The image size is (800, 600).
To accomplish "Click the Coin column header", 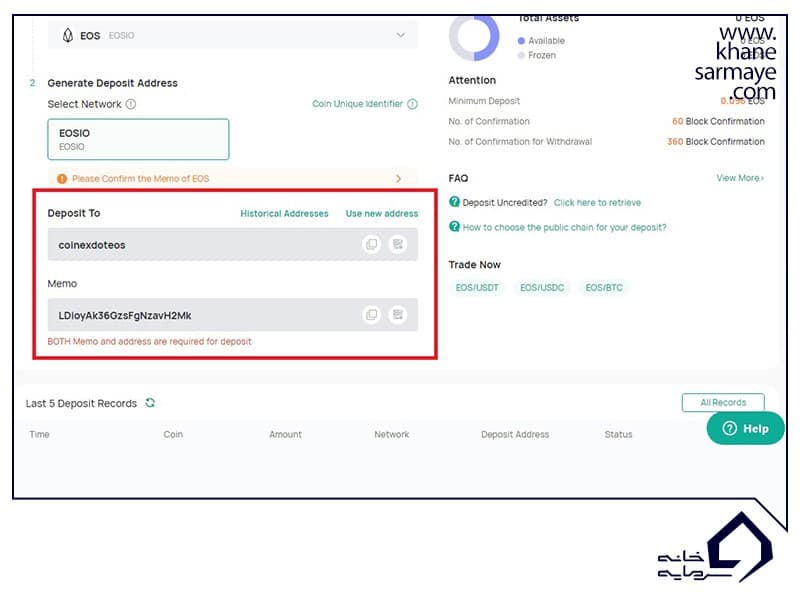I will click(x=173, y=434).
